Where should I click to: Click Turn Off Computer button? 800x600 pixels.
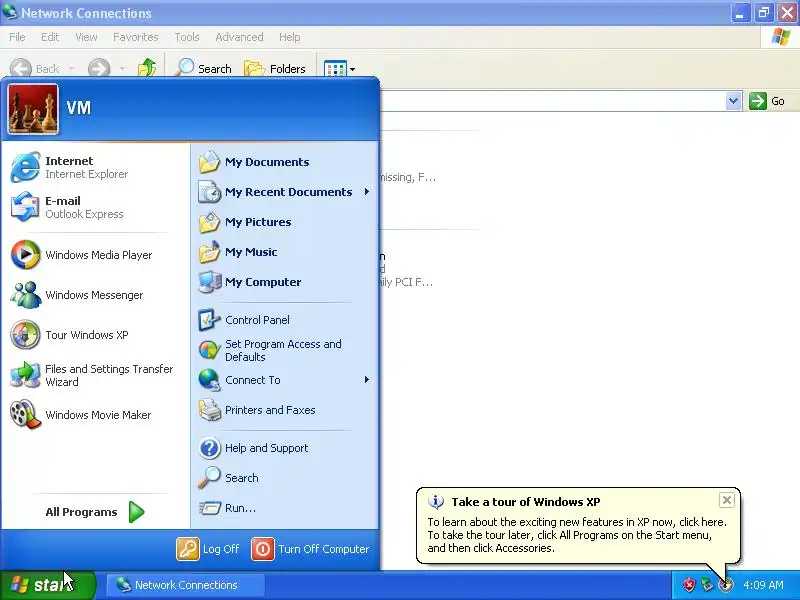[310, 549]
